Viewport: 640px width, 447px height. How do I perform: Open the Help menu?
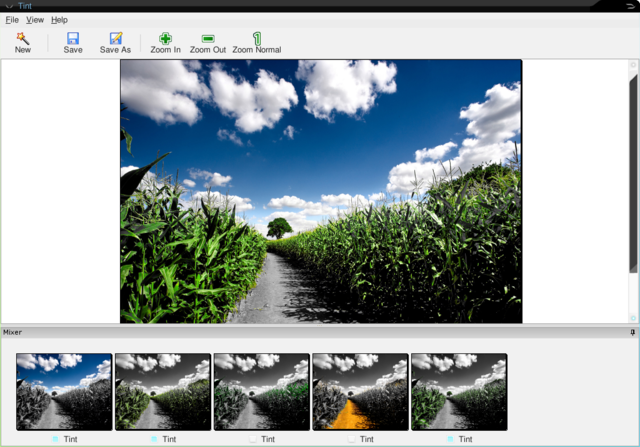pyautogui.click(x=59, y=20)
